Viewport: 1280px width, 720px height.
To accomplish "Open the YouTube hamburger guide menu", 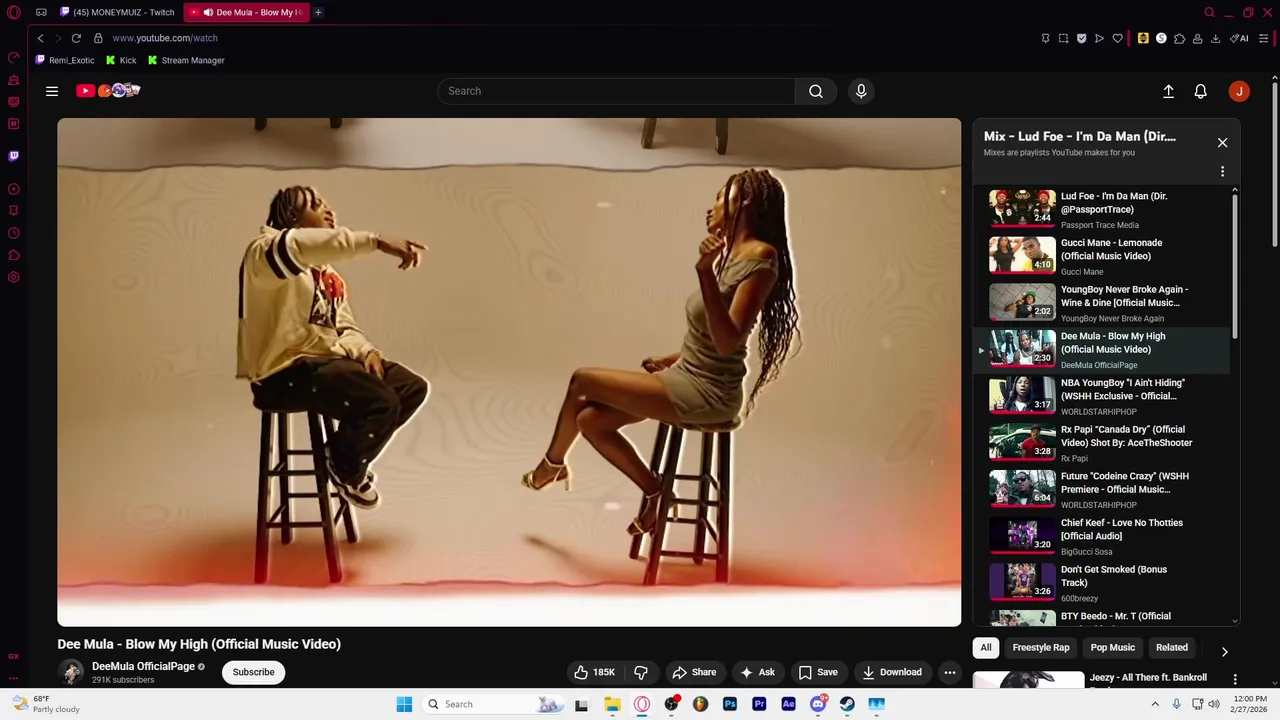I will coord(52,91).
